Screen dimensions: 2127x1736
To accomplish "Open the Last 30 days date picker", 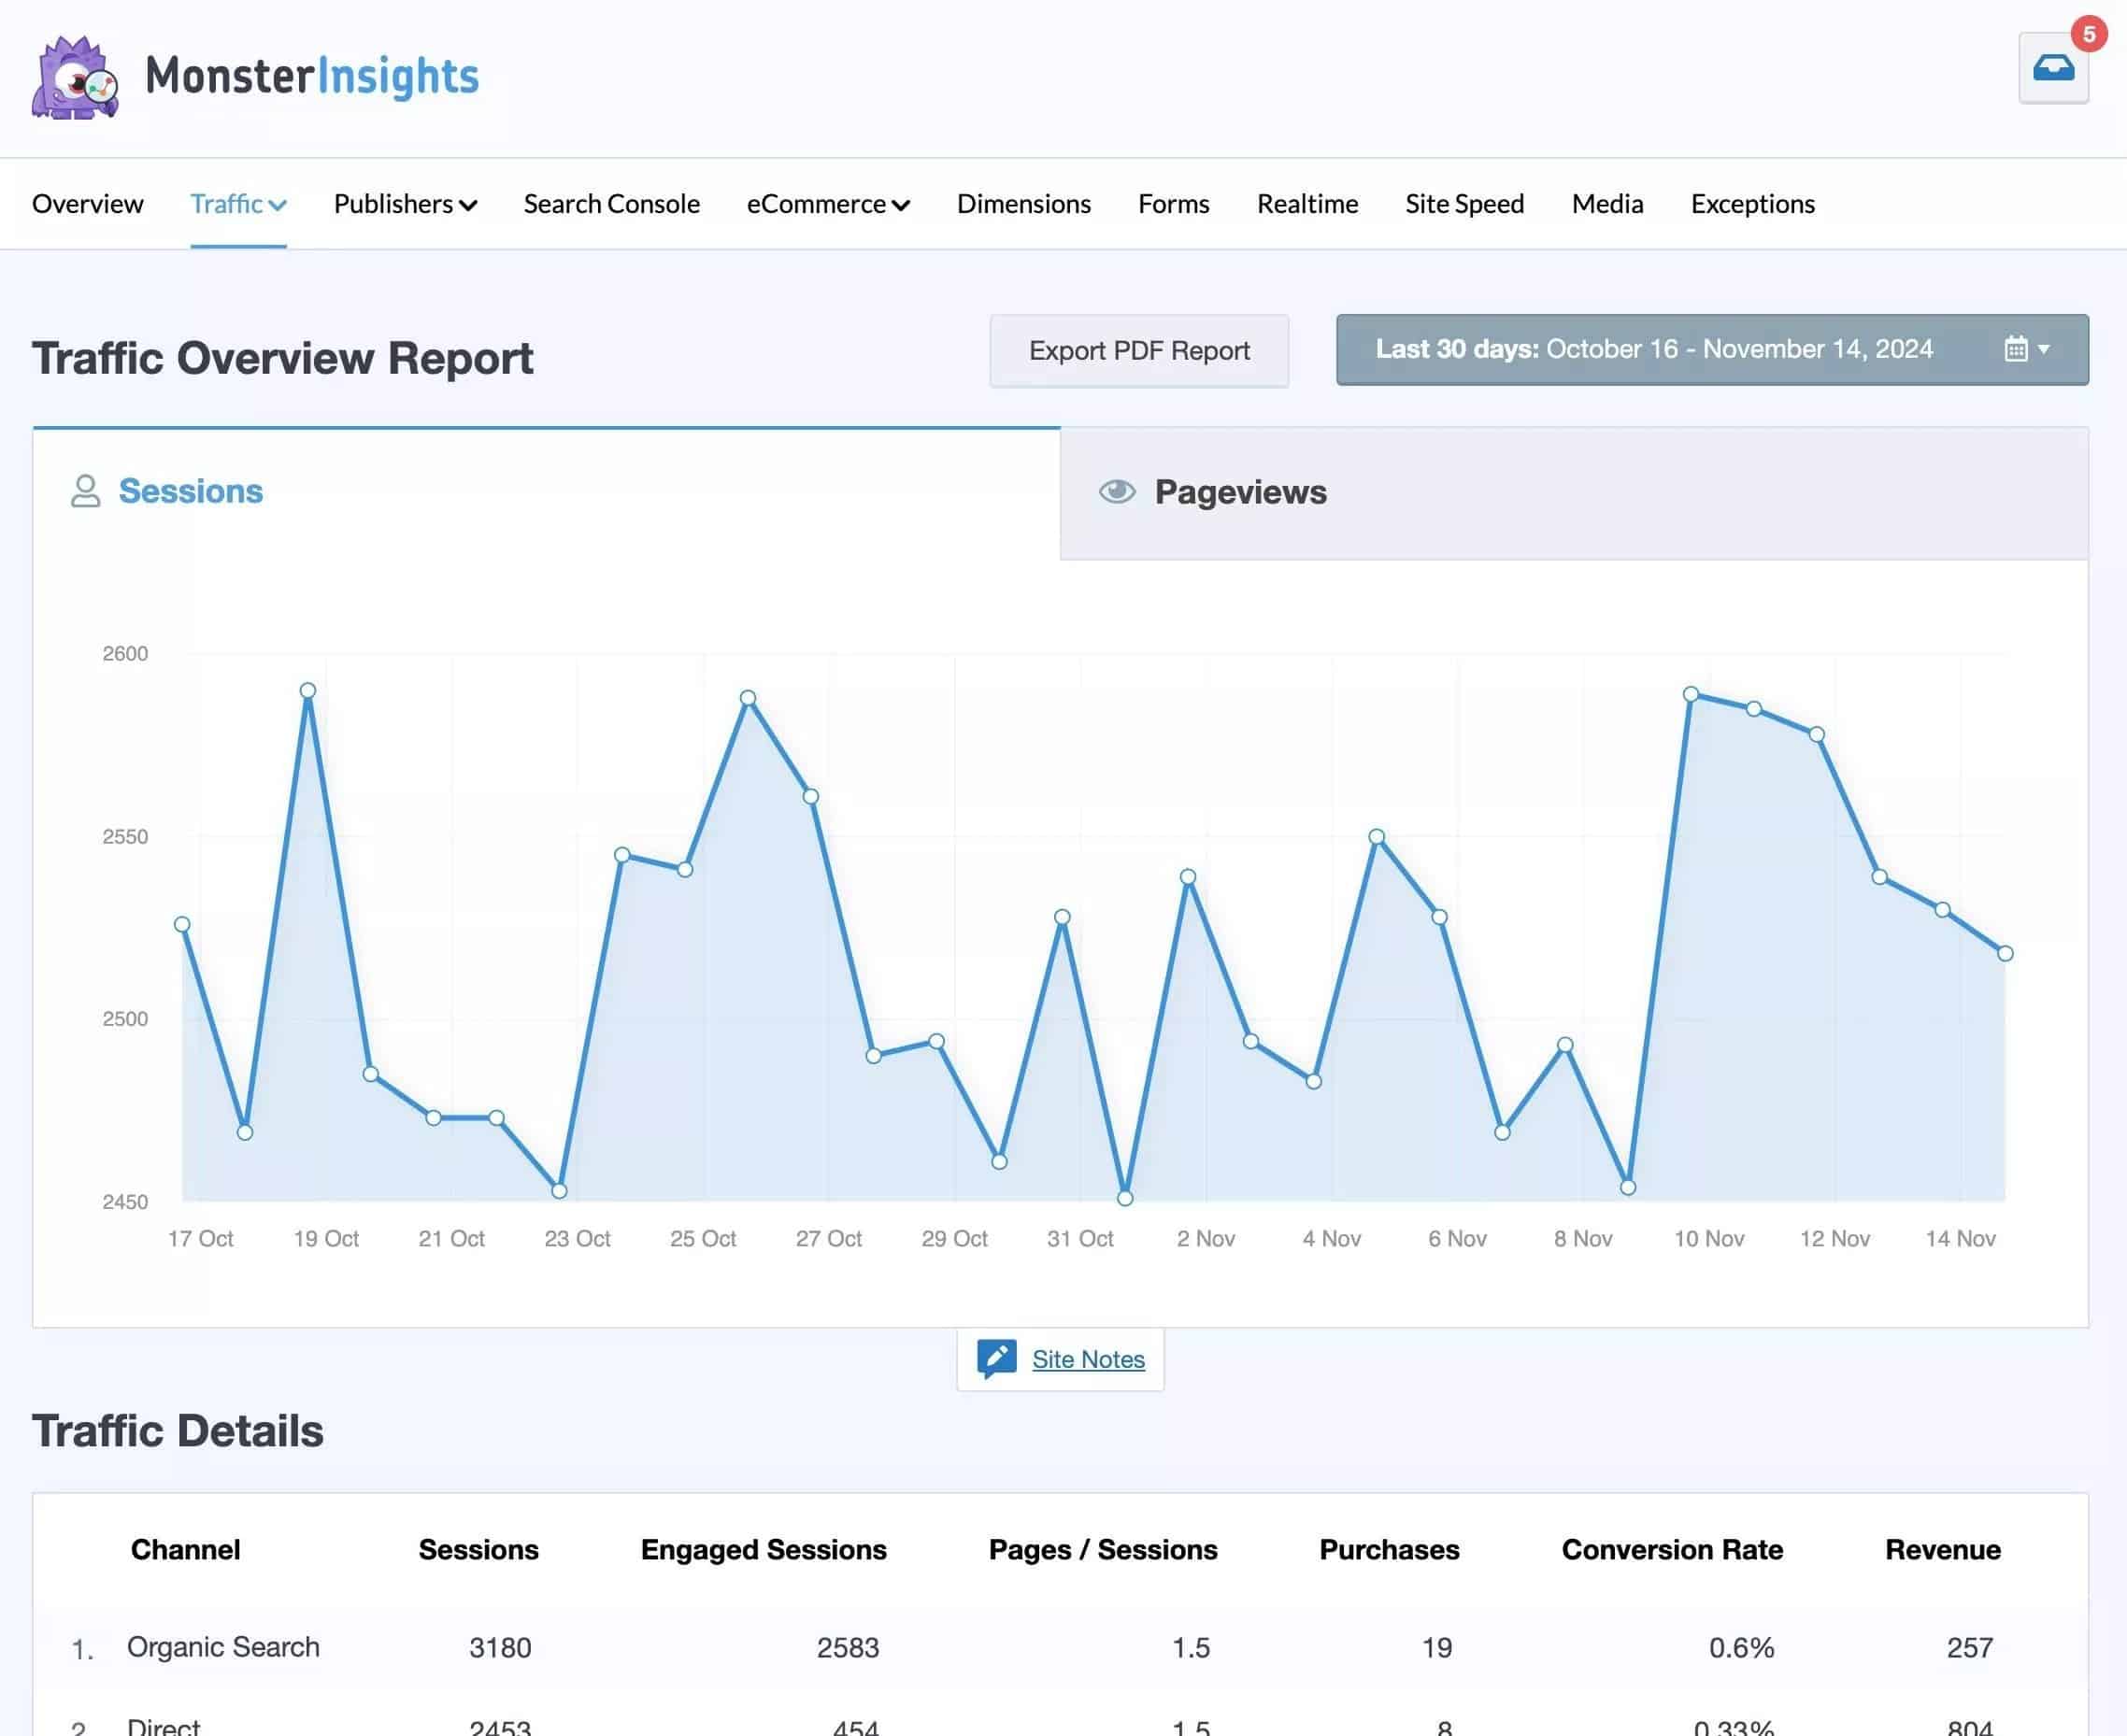I will [x=1654, y=349].
